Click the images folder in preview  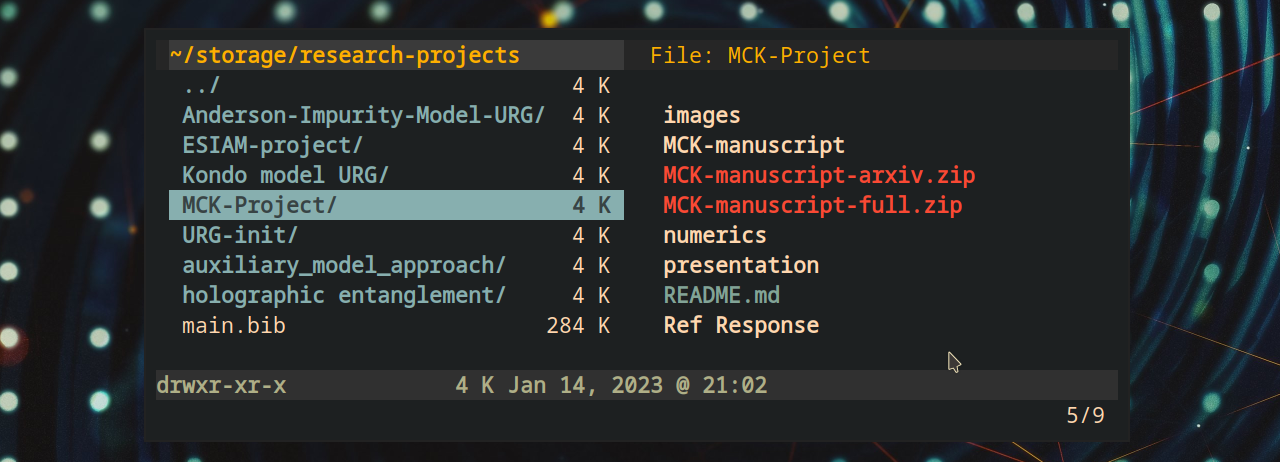point(702,116)
